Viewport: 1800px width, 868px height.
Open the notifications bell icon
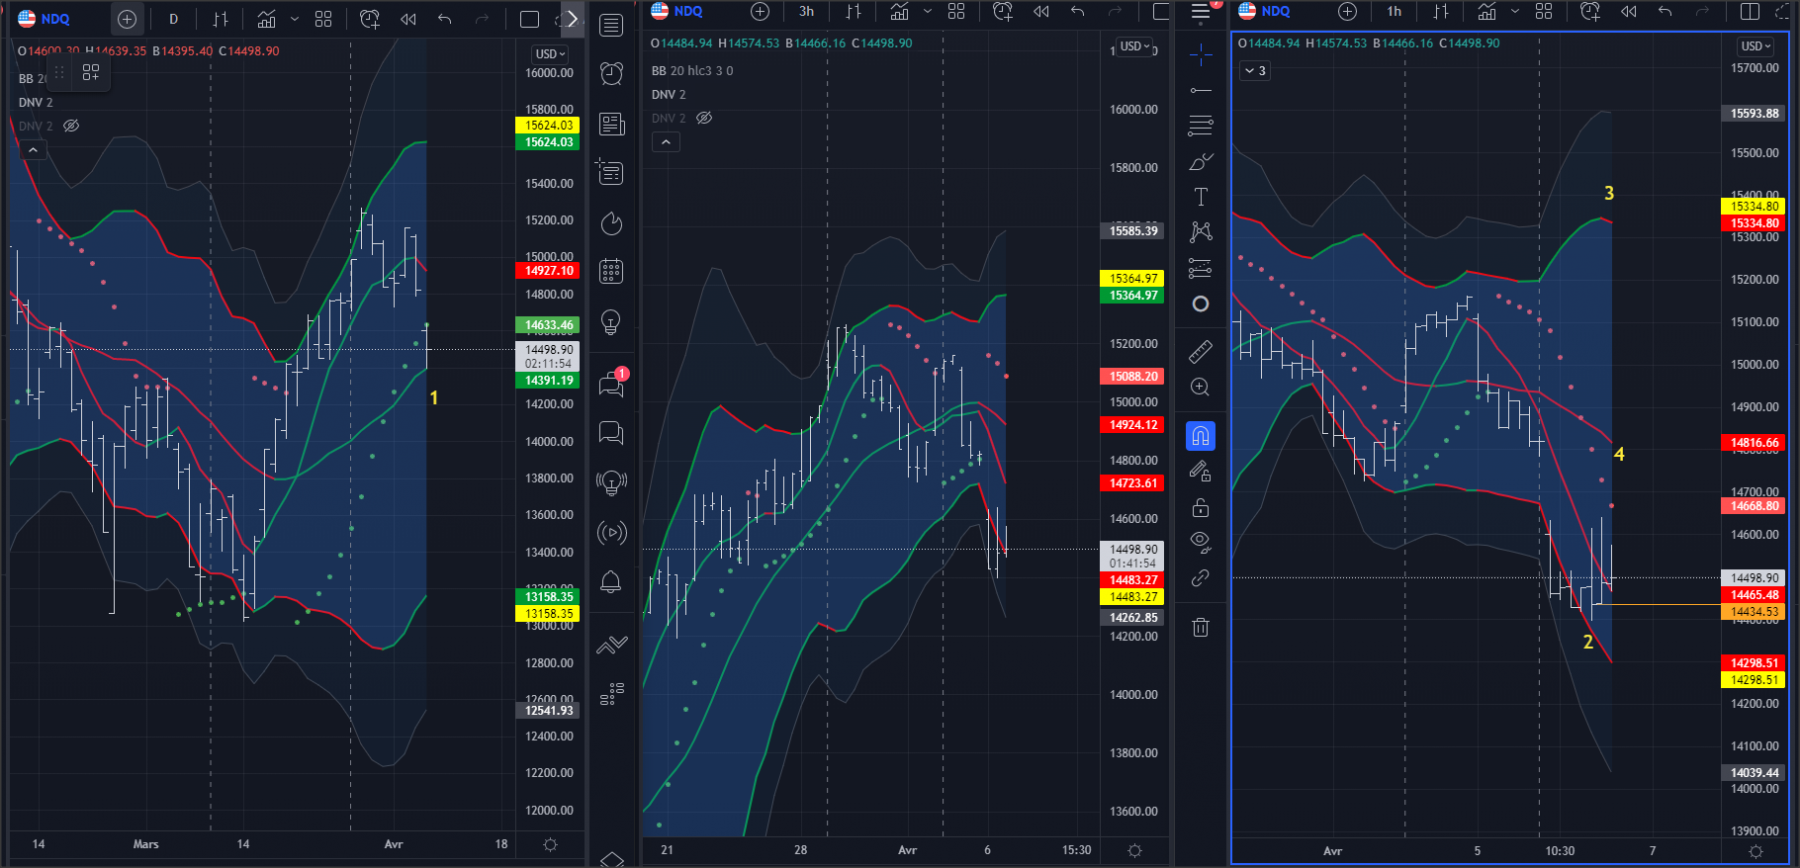click(x=611, y=582)
